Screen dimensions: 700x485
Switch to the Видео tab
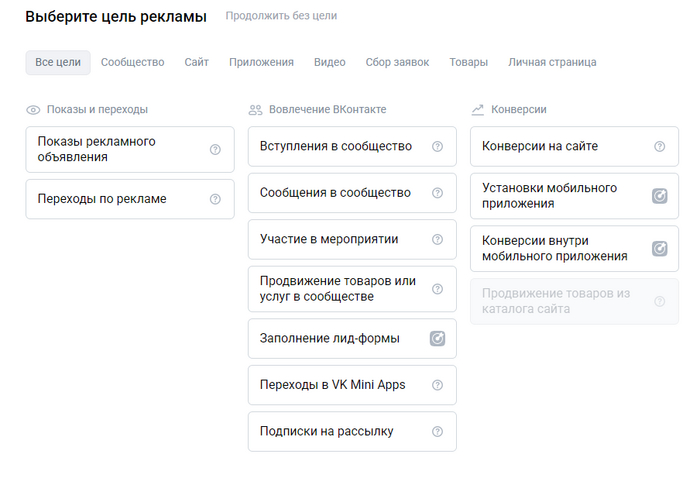[329, 62]
